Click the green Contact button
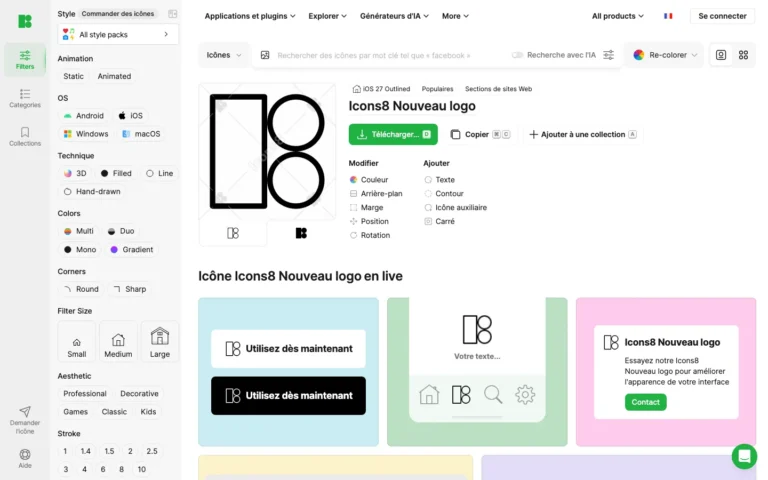The image size is (768, 480). (x=645, y=402)
